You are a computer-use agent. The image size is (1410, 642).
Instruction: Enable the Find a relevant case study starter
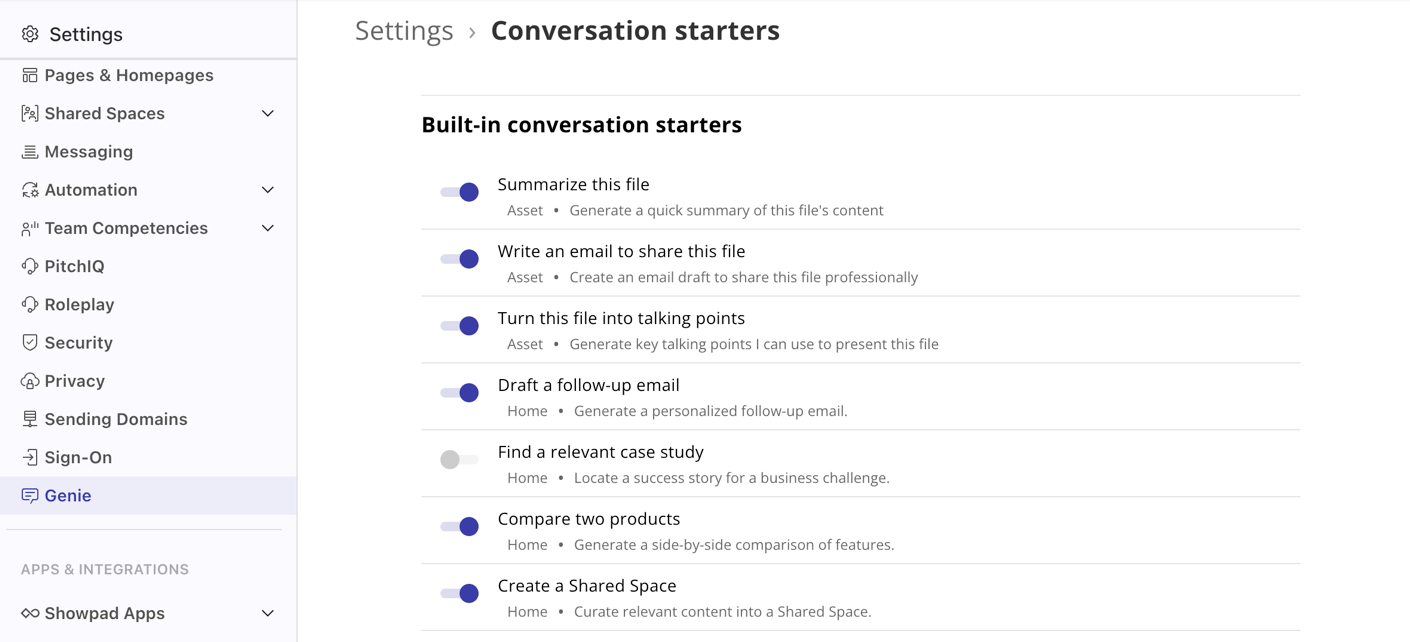[x=460, y=459]
